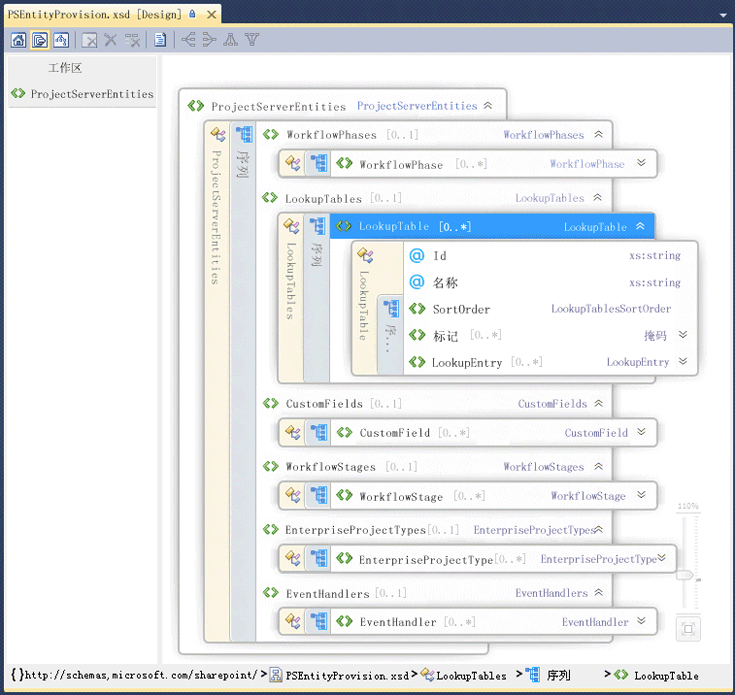Collapse the LookupTable element node
The height and width of the screenshot is (695, 735).
coord(641,227)
